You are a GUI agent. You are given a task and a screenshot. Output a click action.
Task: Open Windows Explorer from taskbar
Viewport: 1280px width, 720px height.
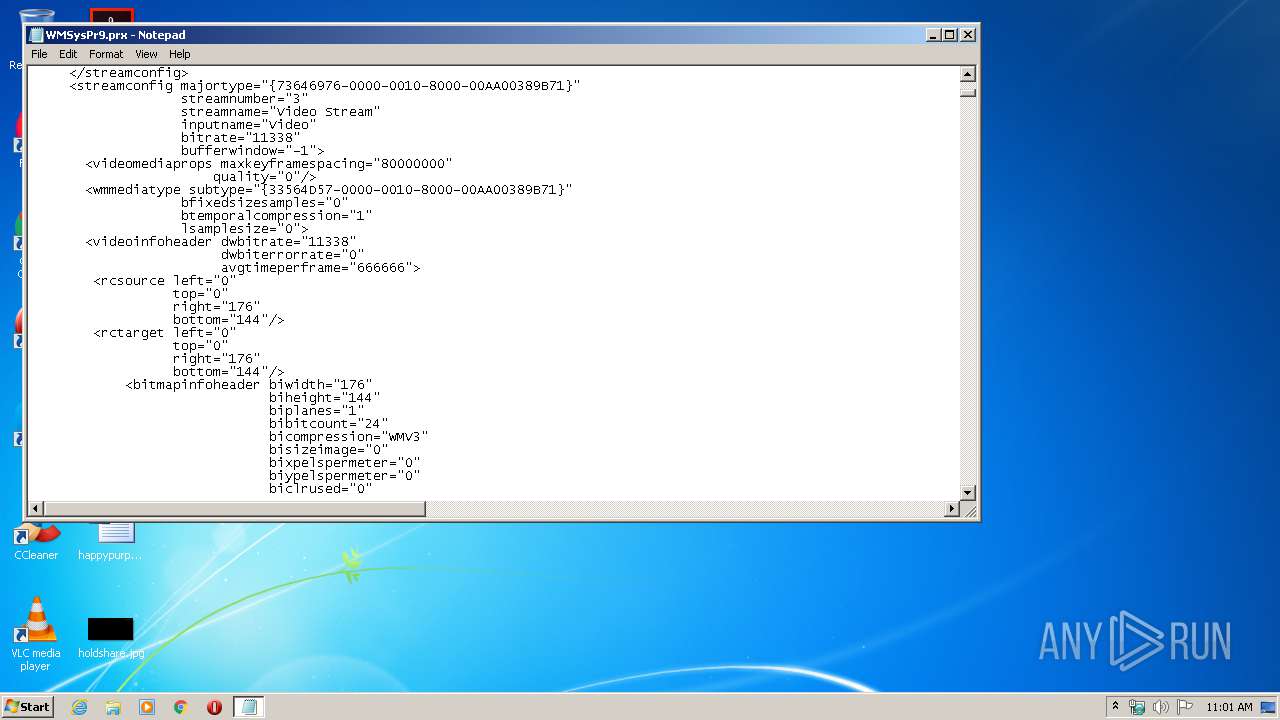tap(113, 707)
